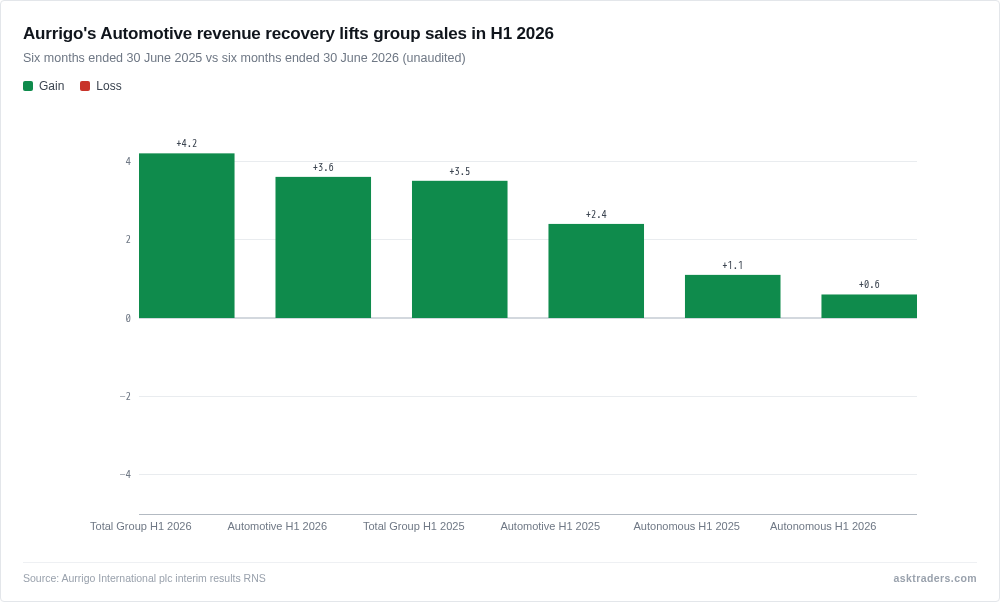Click the Automotive H1 2026 axis label
Image resolution: width=1000 pixels, height=602 pixels.
(x=277, y=526)
